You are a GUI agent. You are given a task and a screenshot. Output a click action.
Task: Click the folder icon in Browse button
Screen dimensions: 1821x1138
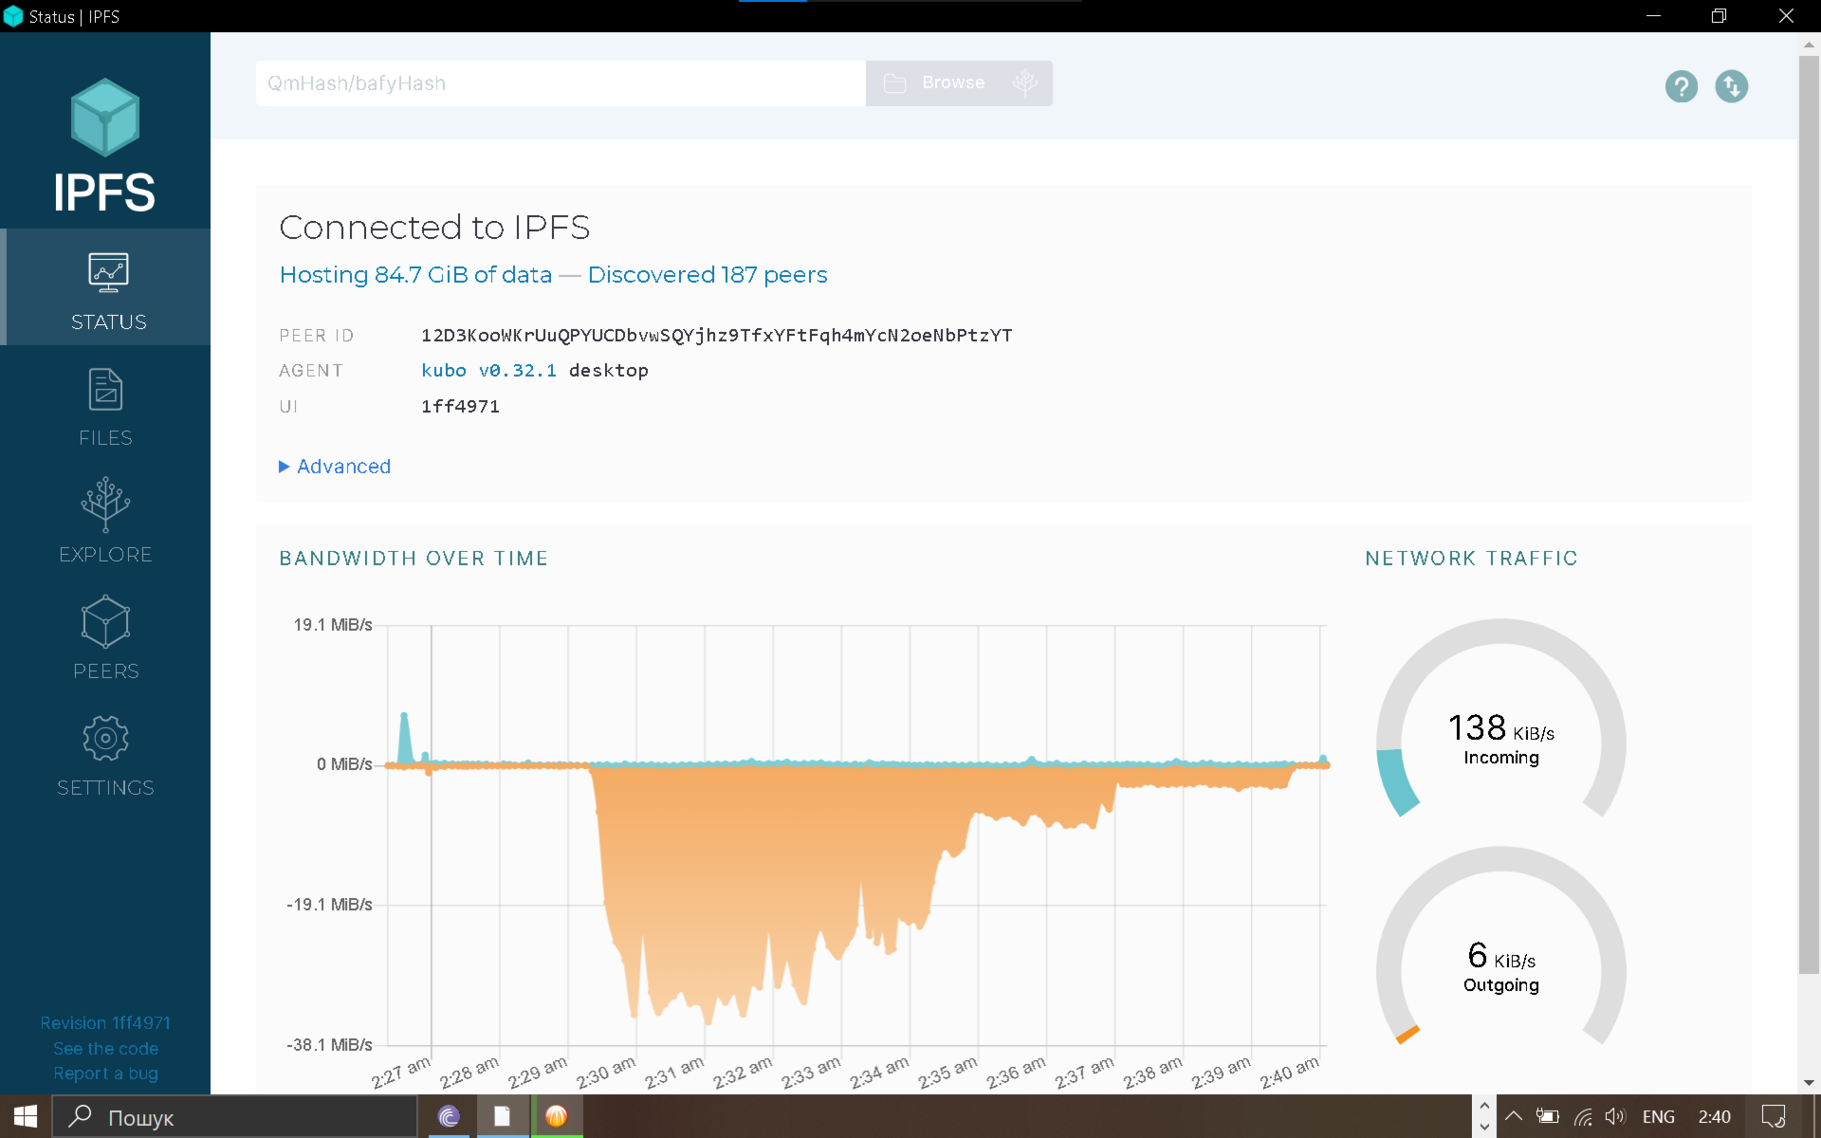pyautogui.click(x=895, y=83)
